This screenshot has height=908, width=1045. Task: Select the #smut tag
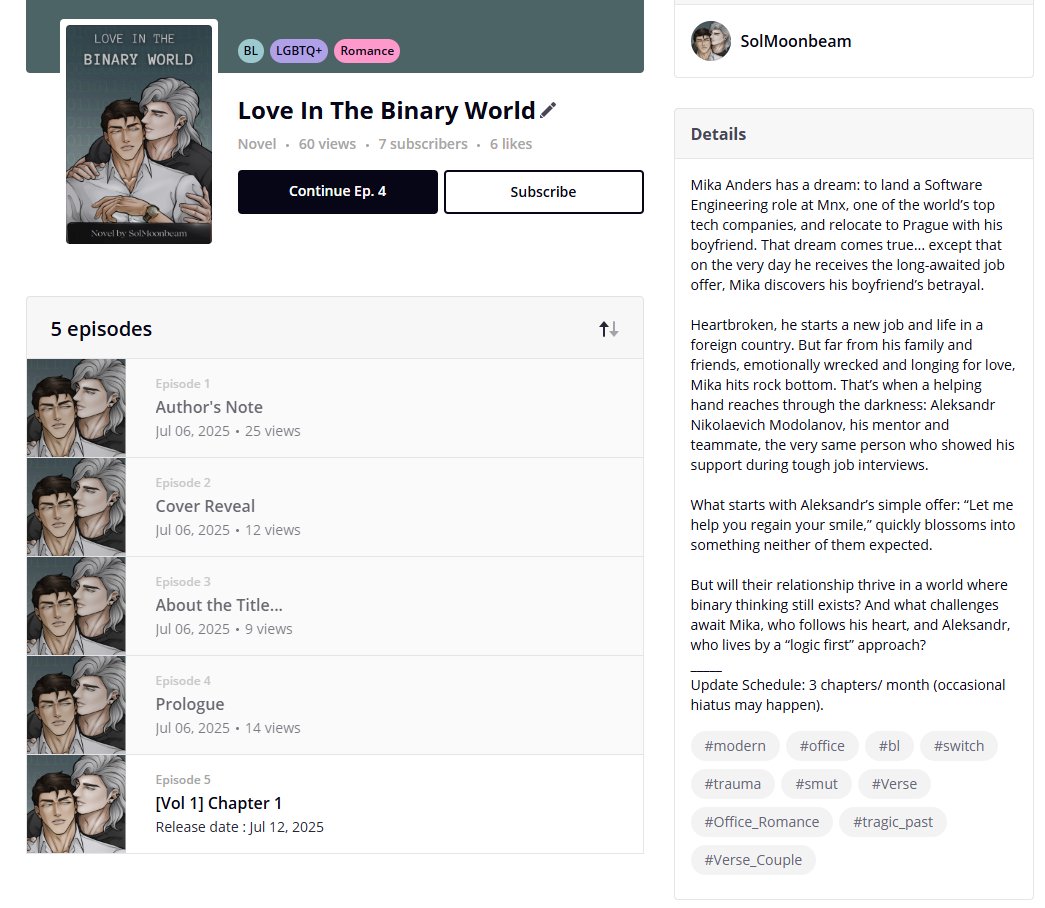coord(816,784)
